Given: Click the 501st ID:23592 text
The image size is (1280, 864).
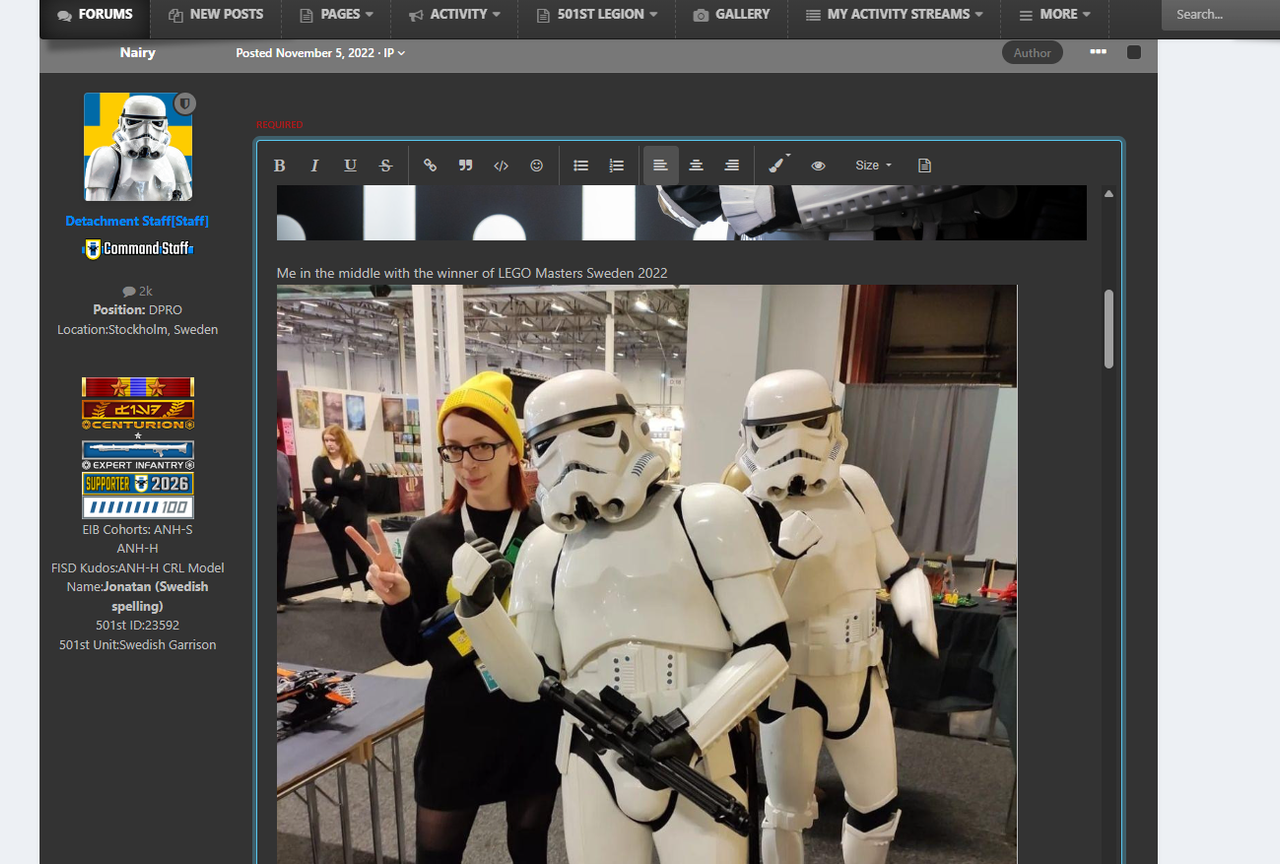Looking at the screenshot, I should [x=138, y=626].
